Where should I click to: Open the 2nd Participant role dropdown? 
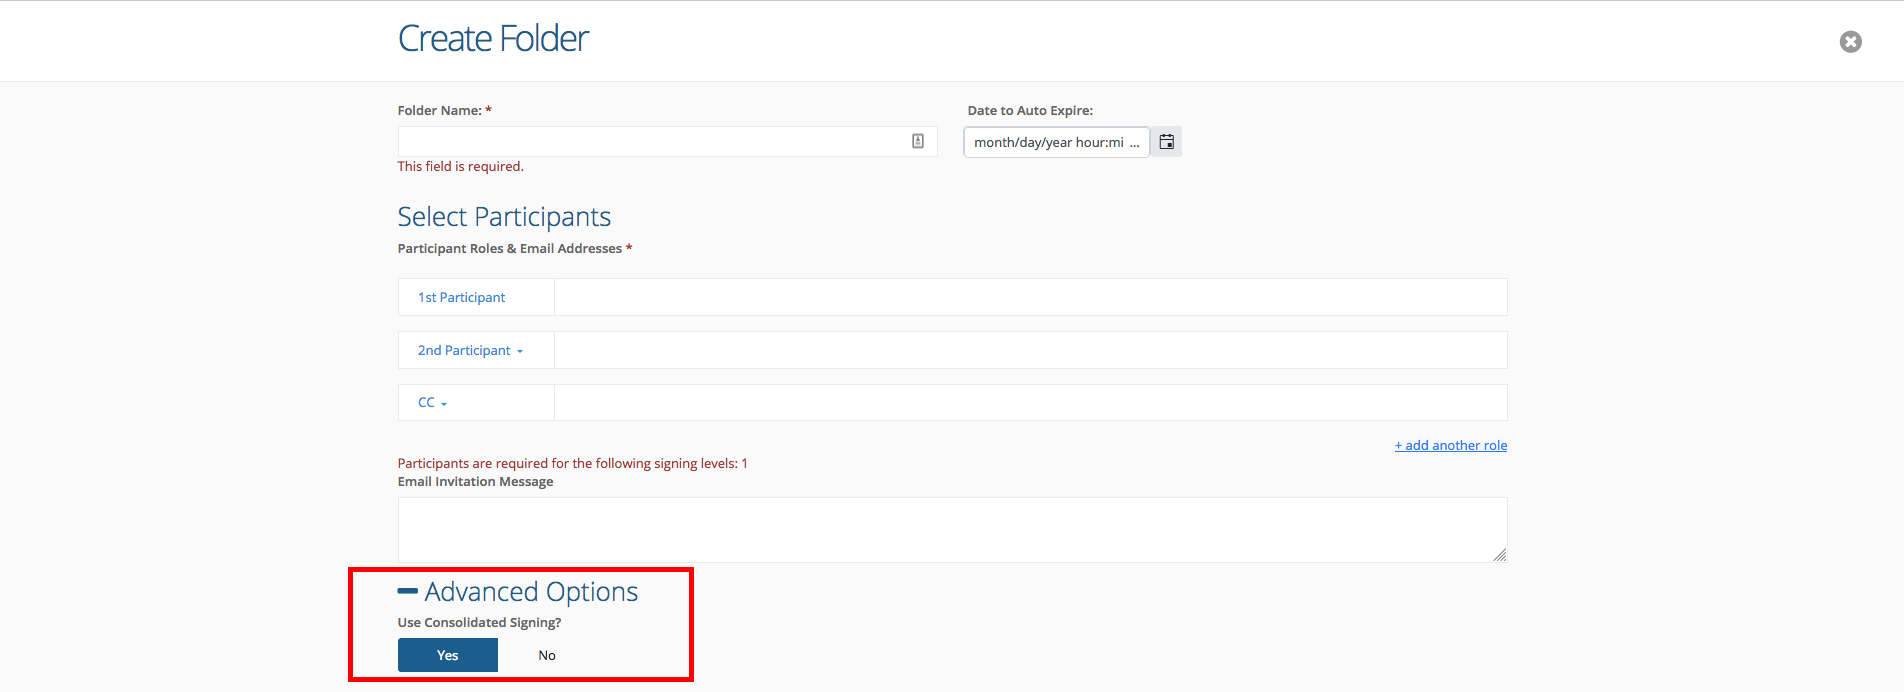click(x=470, y=350)
